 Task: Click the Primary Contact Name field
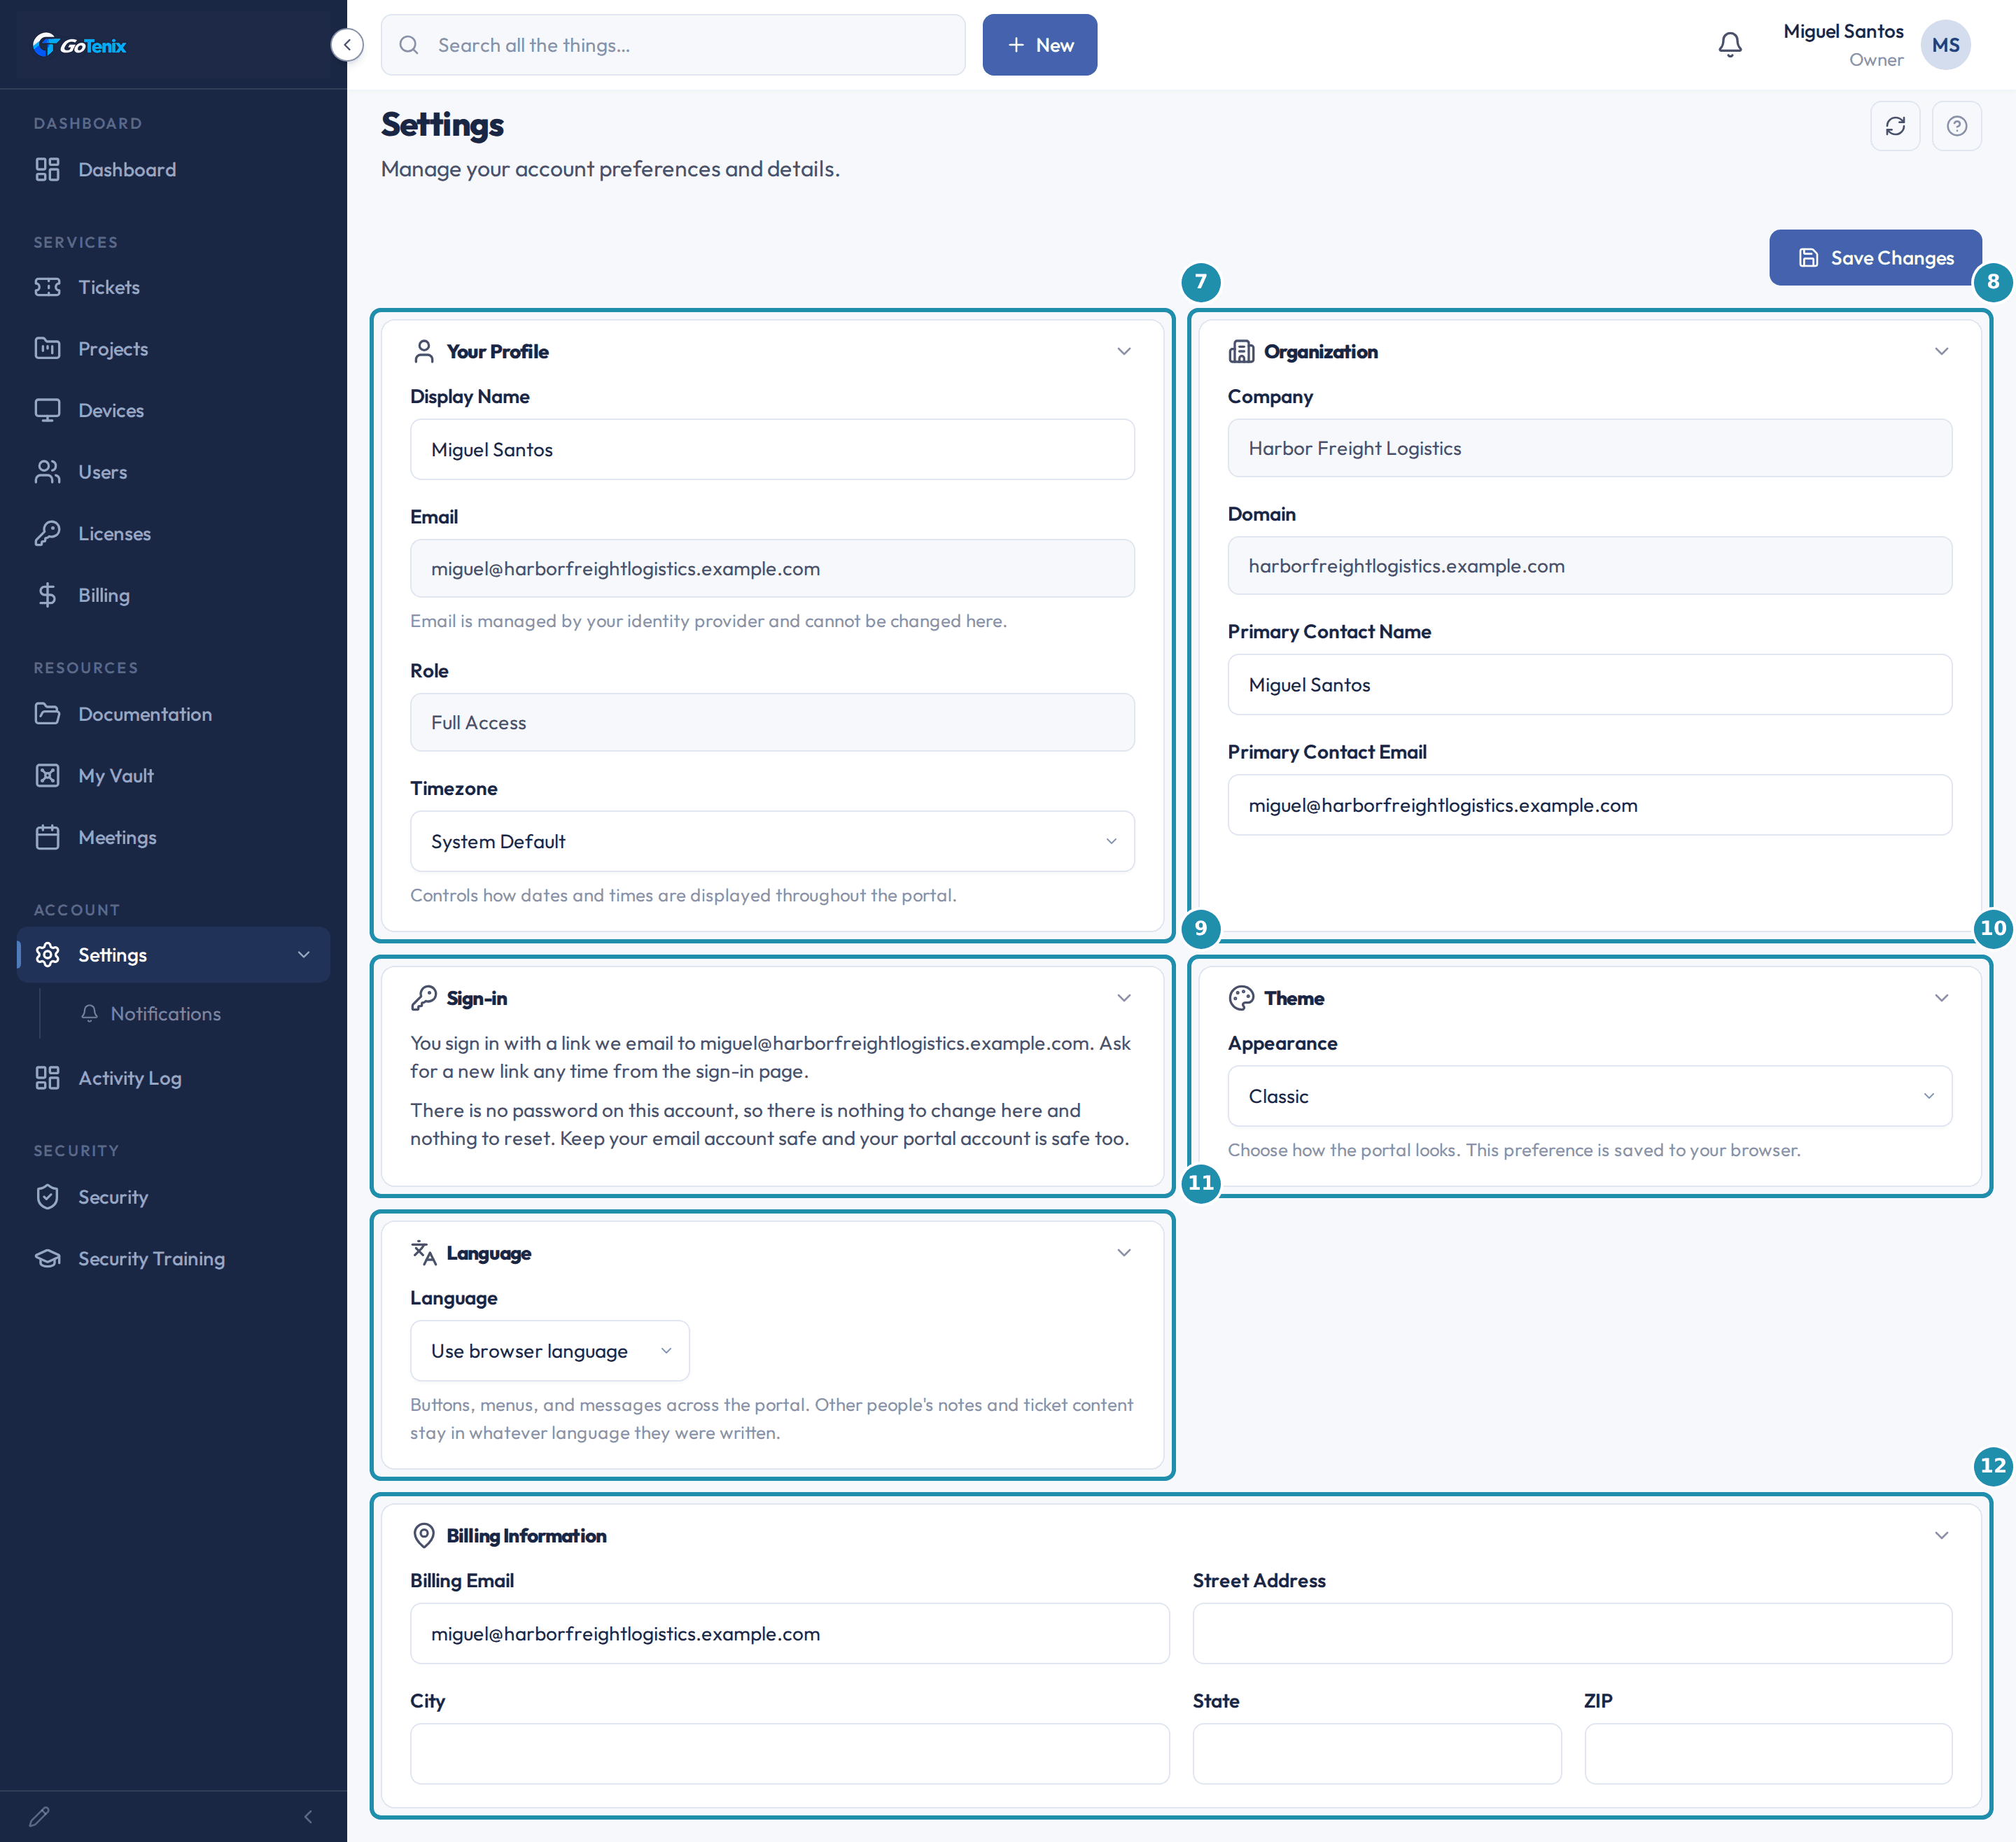(1589, 685)
